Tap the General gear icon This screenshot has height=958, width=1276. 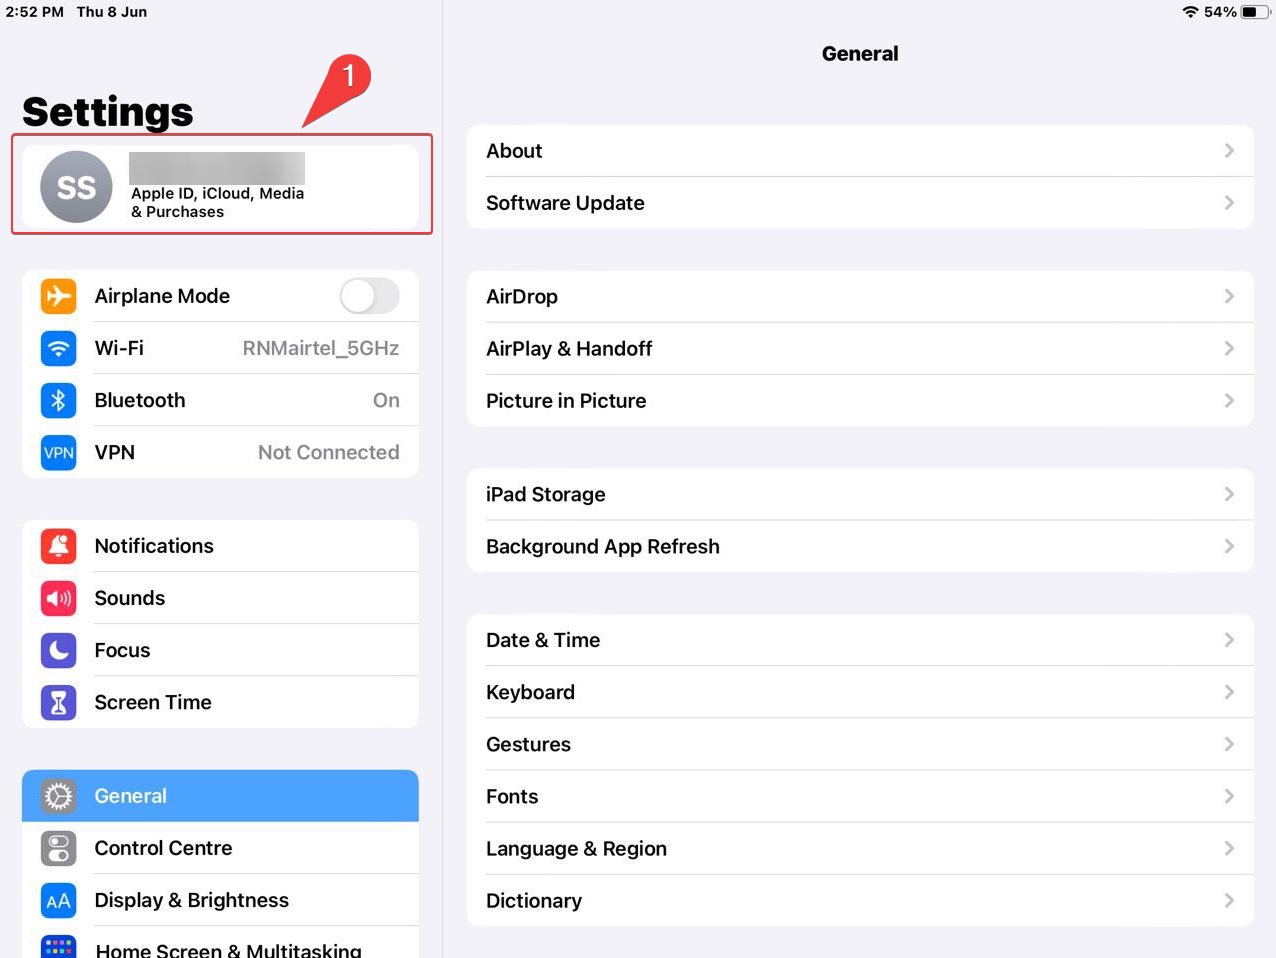tap(59, 796)
